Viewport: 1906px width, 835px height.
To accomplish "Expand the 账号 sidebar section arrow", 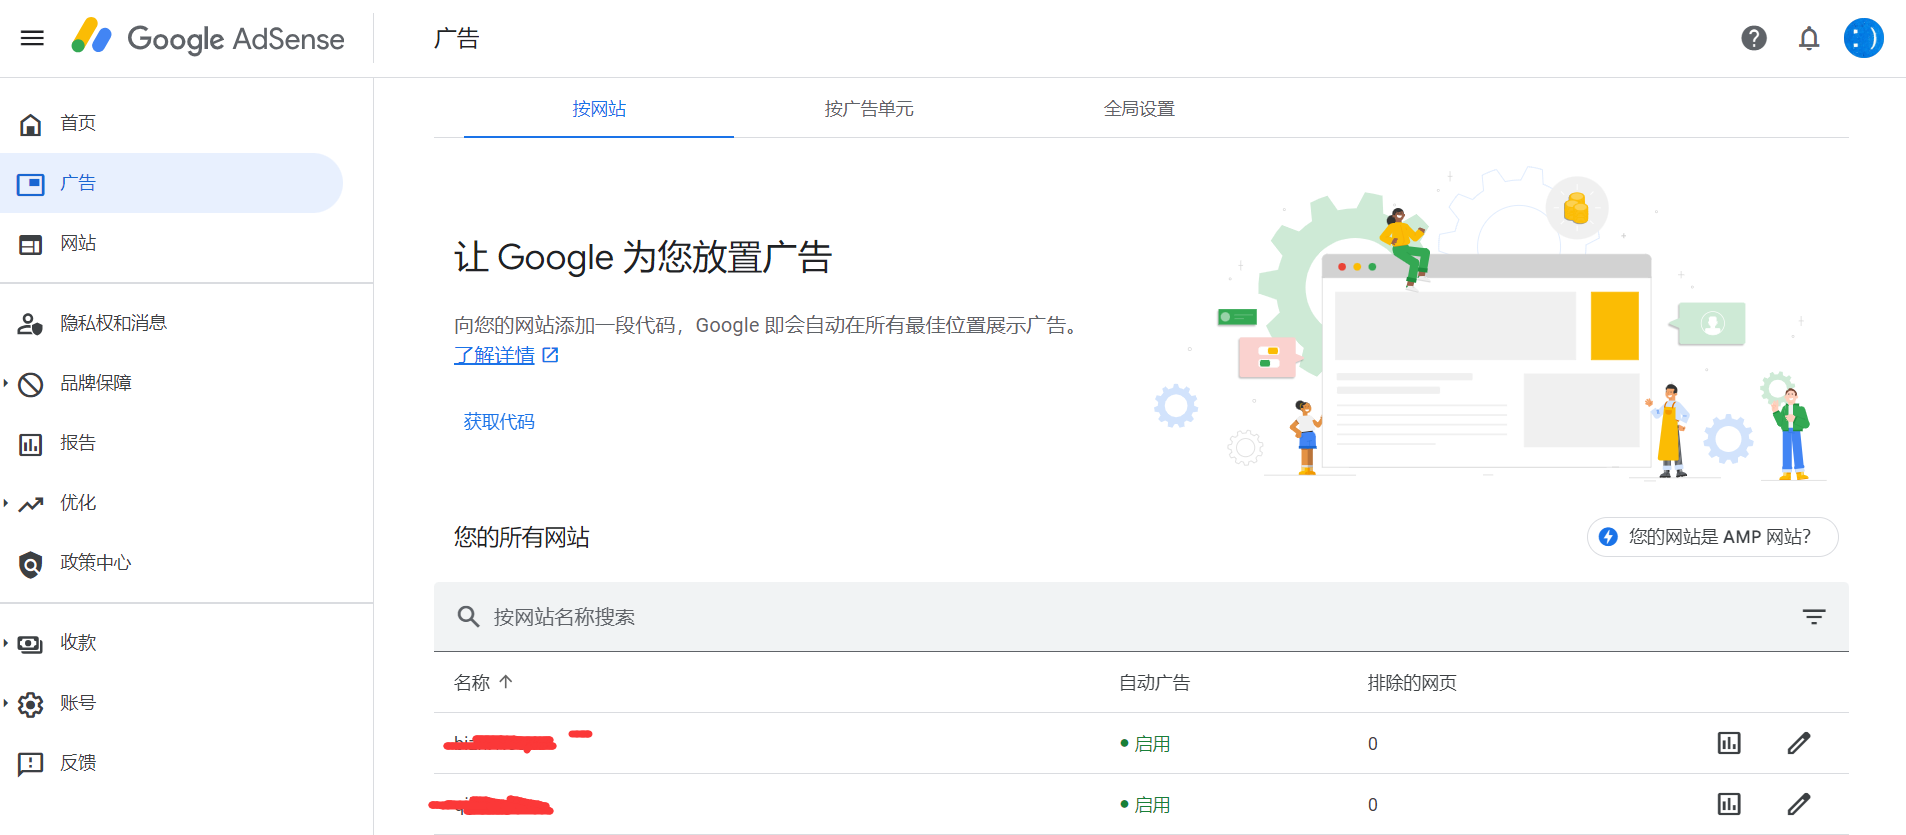I will [x=6, y=703].
